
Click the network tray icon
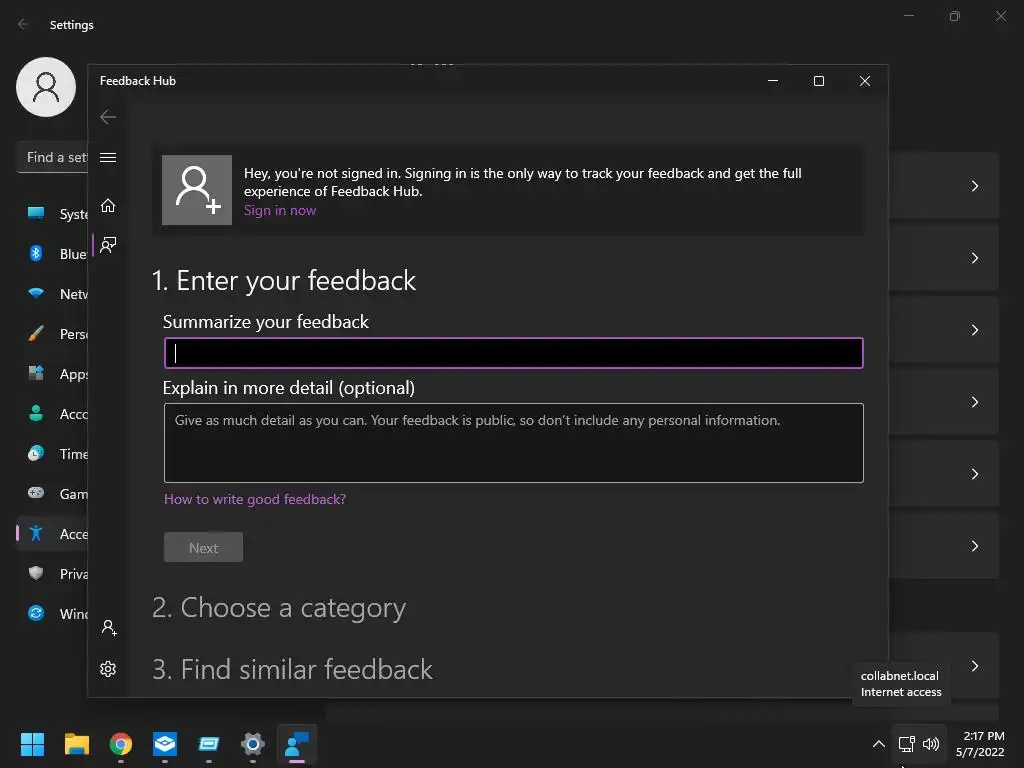(906, 744)
